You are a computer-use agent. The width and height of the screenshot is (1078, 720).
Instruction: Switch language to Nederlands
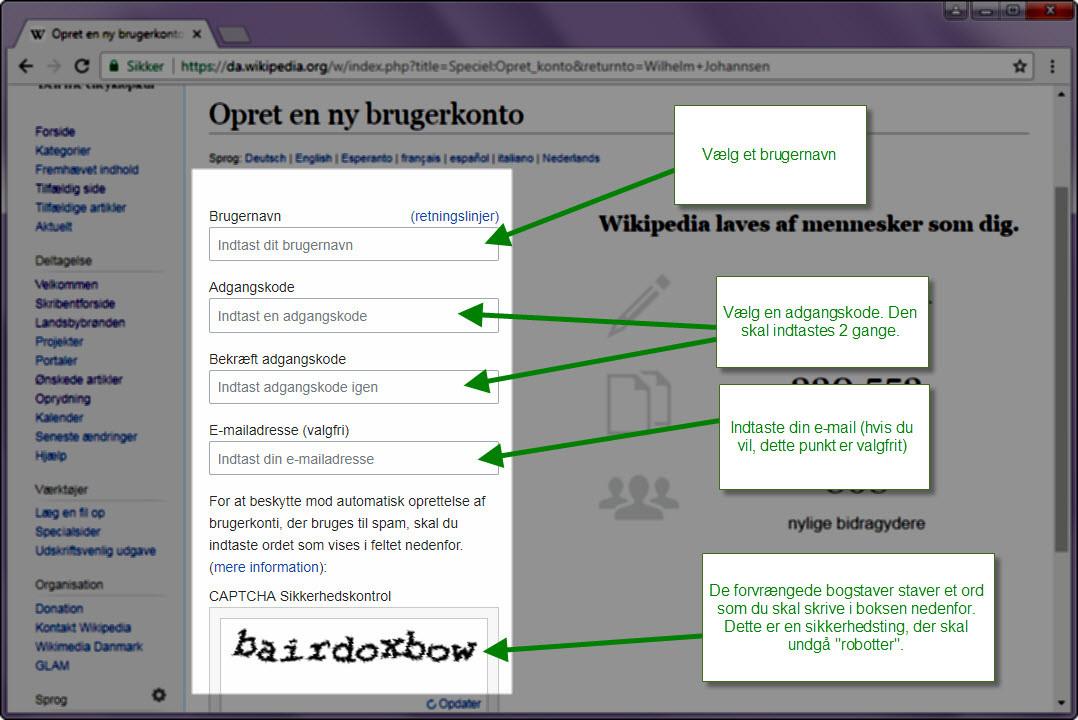click(571, 158)
